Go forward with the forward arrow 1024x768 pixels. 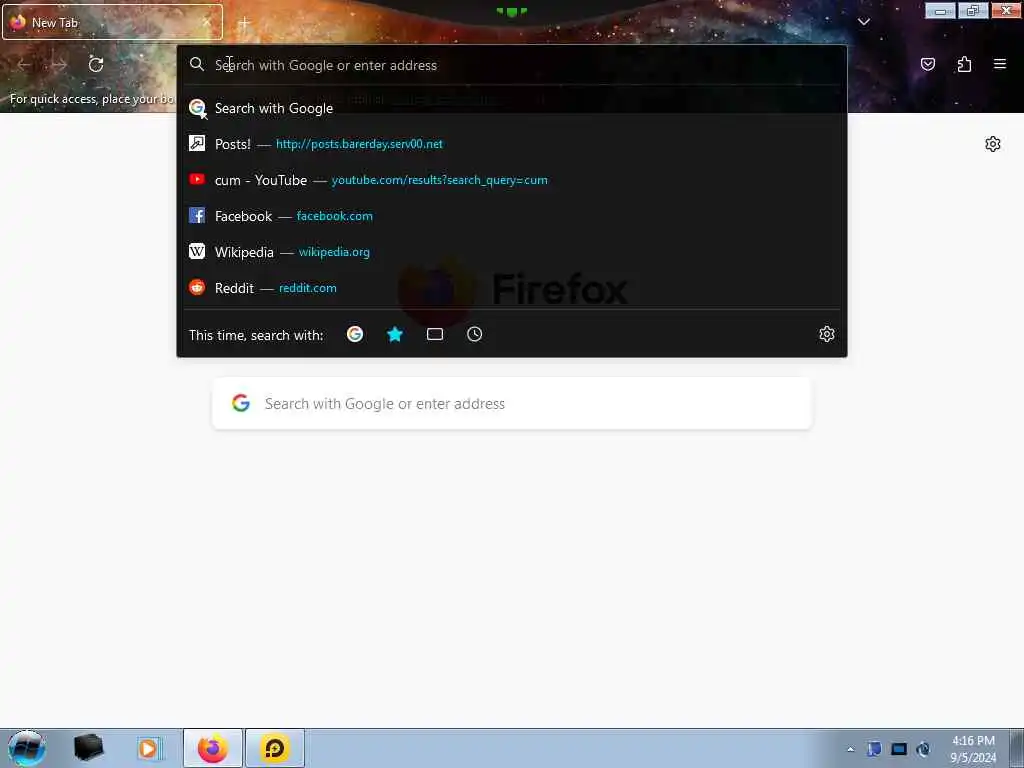[x=59, y=64]
